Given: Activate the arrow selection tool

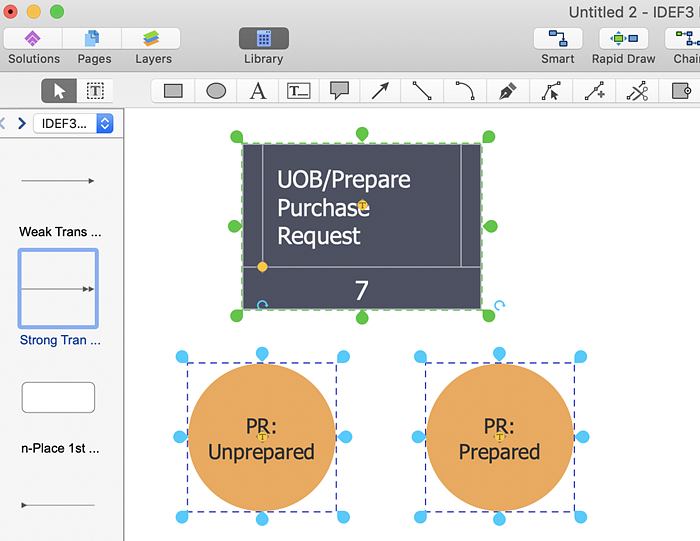Looking at the screenshot, I should tap(59, 91).
